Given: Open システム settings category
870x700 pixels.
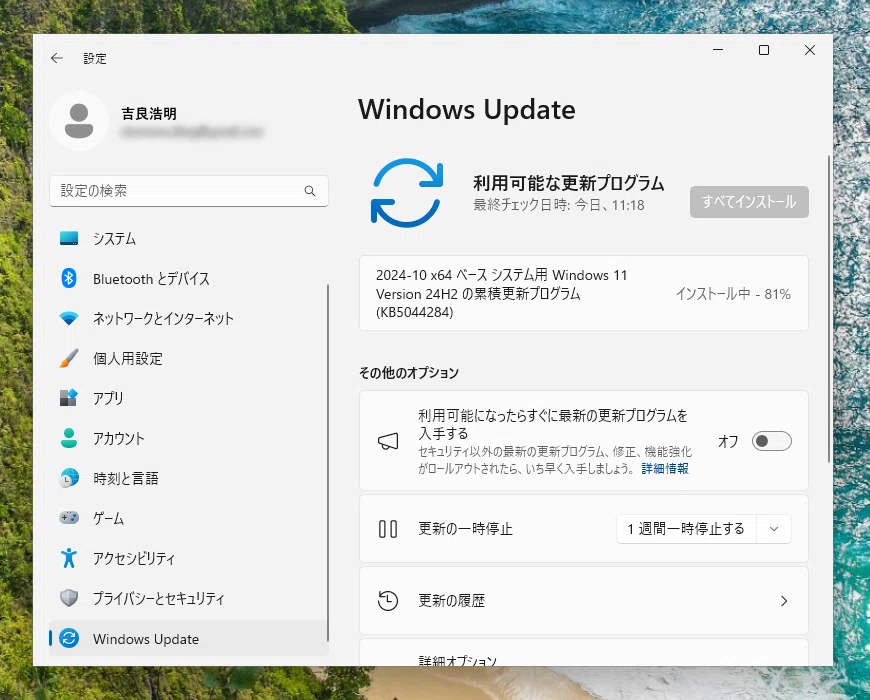Looking at the screenshot, I should click(x=189, y=239).
